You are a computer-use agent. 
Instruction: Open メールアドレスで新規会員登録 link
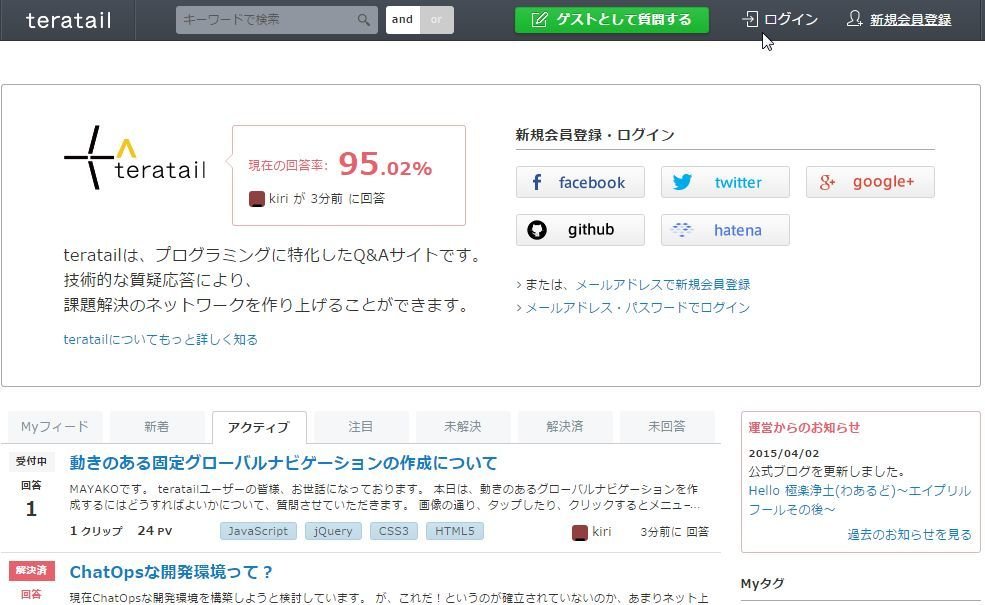tap(663, 285)
